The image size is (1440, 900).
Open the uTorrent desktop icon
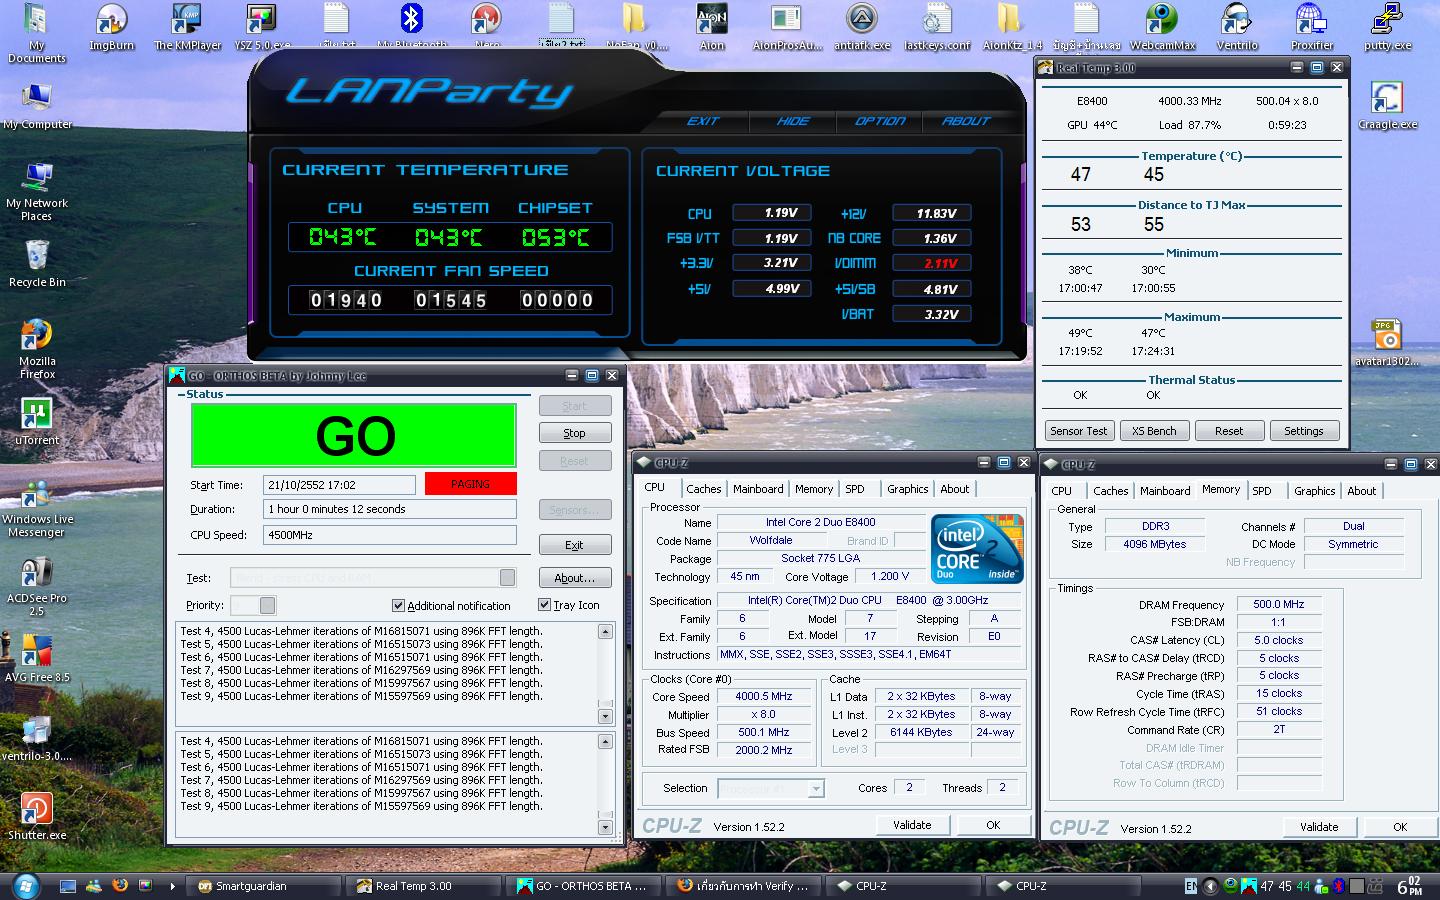coord(37,421)
